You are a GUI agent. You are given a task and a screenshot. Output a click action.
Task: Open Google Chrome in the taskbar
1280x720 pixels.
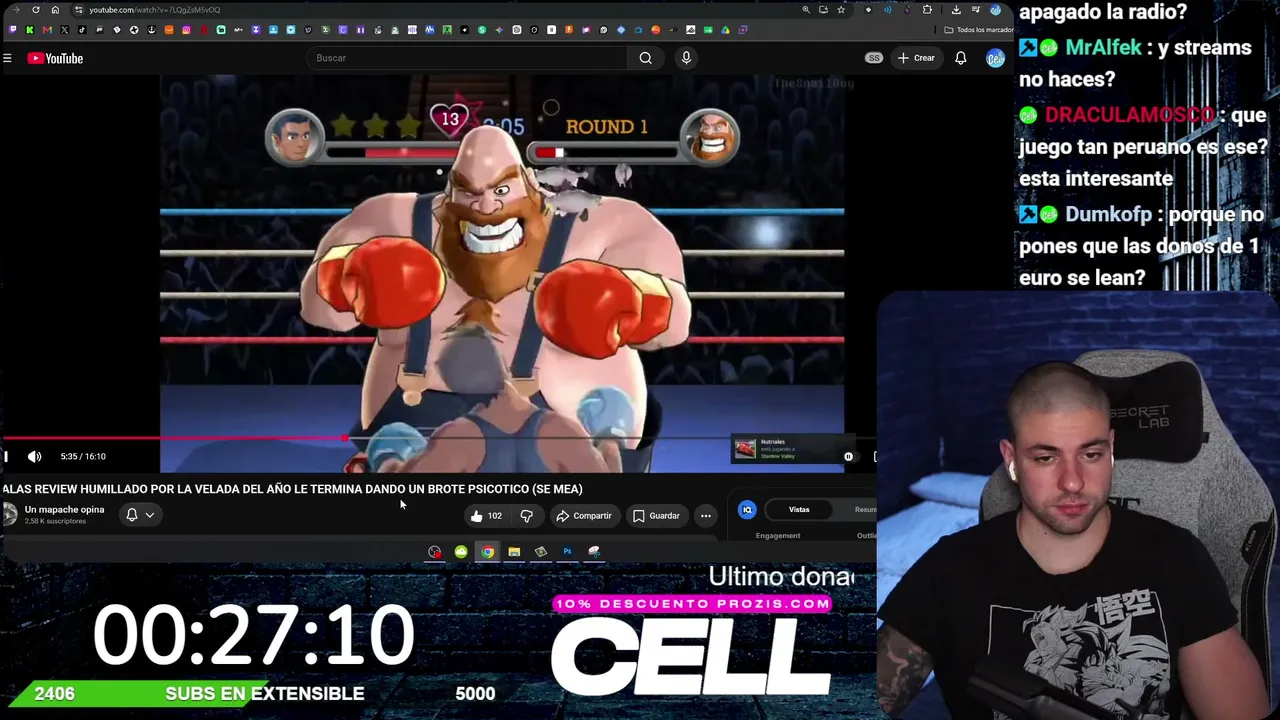pos(487,552)
